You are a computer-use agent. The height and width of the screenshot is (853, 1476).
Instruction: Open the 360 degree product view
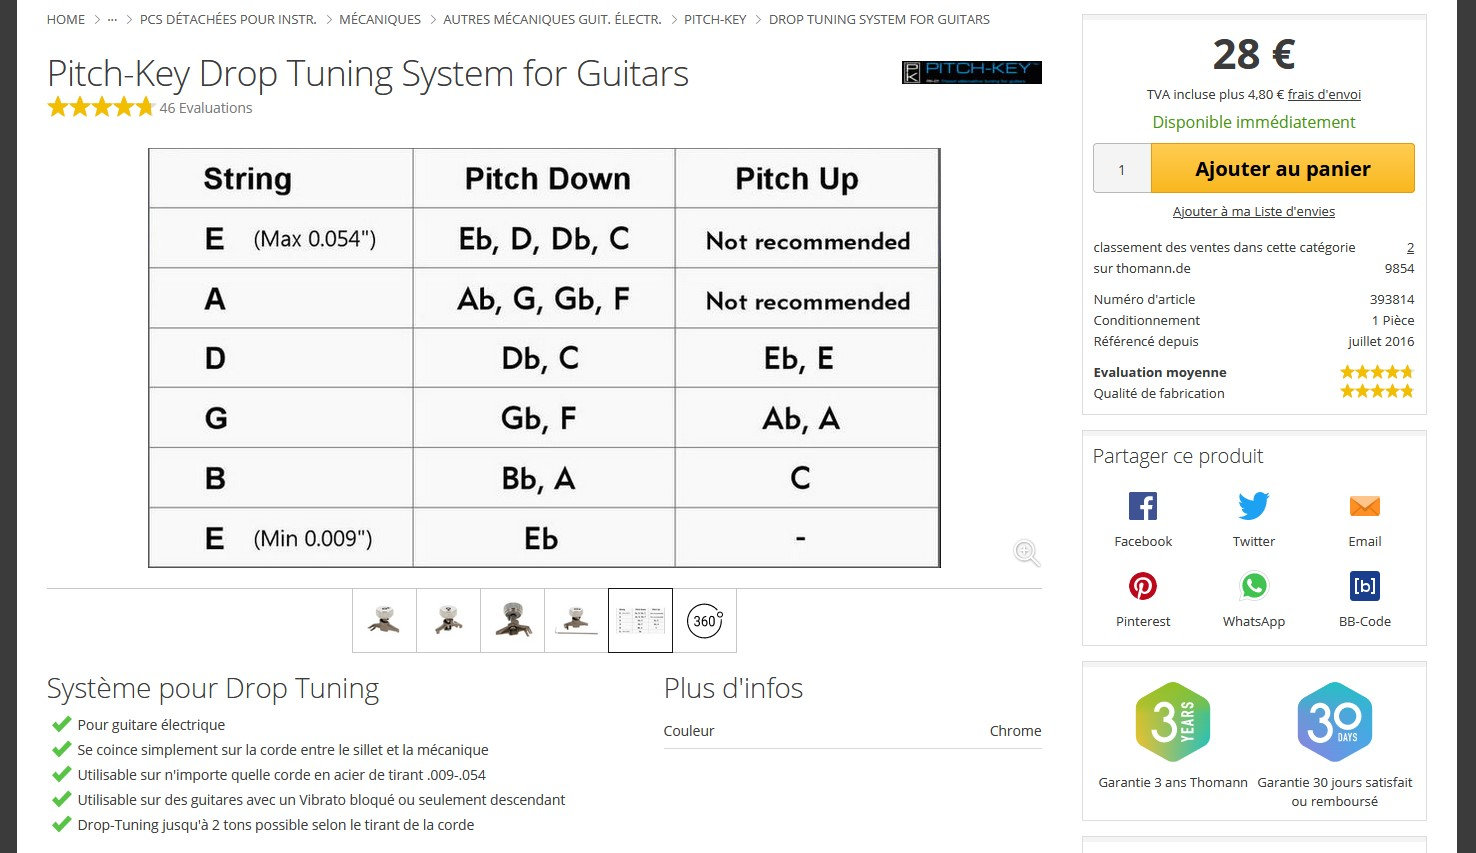coord(705,621)
